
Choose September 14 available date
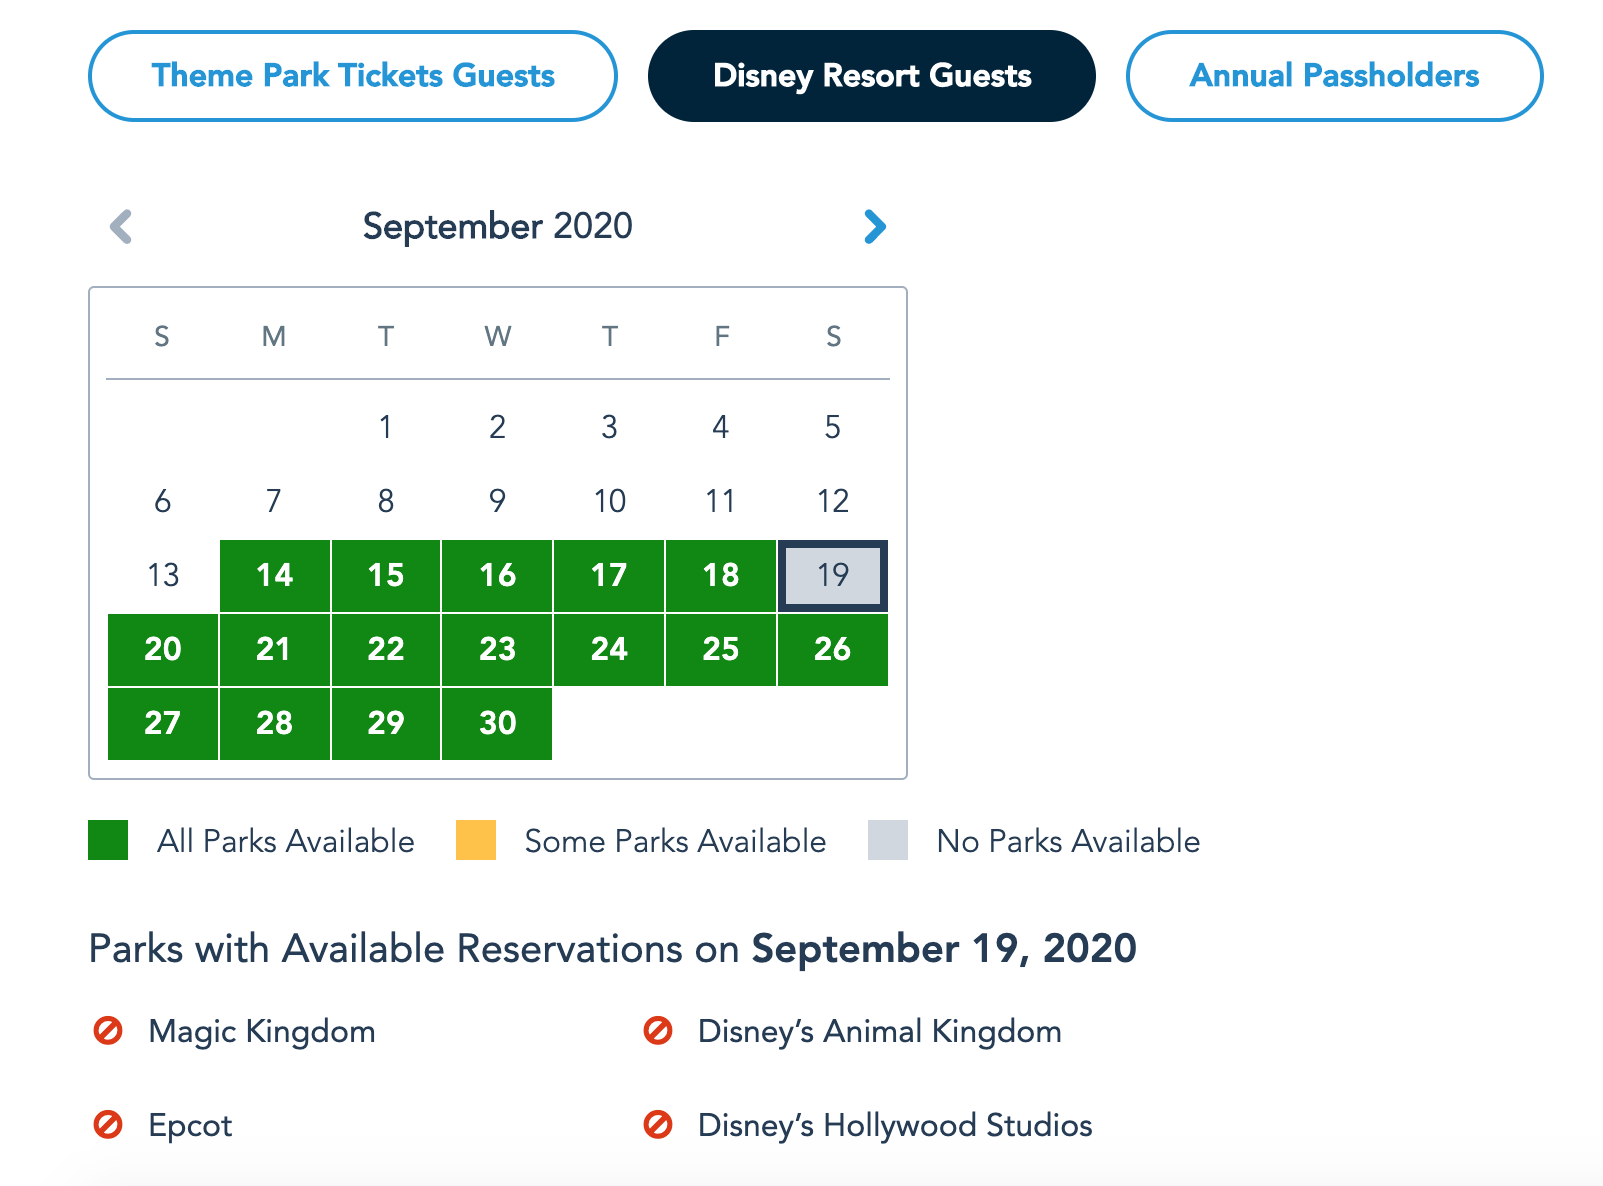[x=275, y=576]
